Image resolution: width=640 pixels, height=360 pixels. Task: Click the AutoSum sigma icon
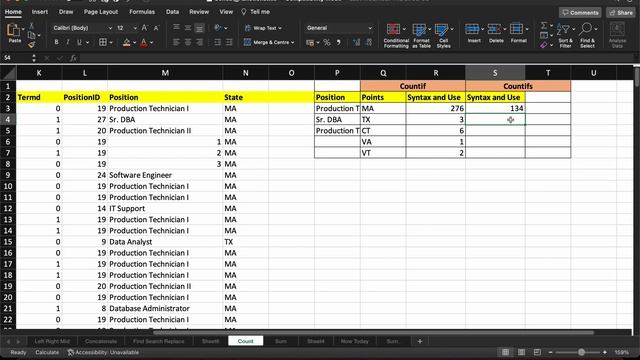544,26
